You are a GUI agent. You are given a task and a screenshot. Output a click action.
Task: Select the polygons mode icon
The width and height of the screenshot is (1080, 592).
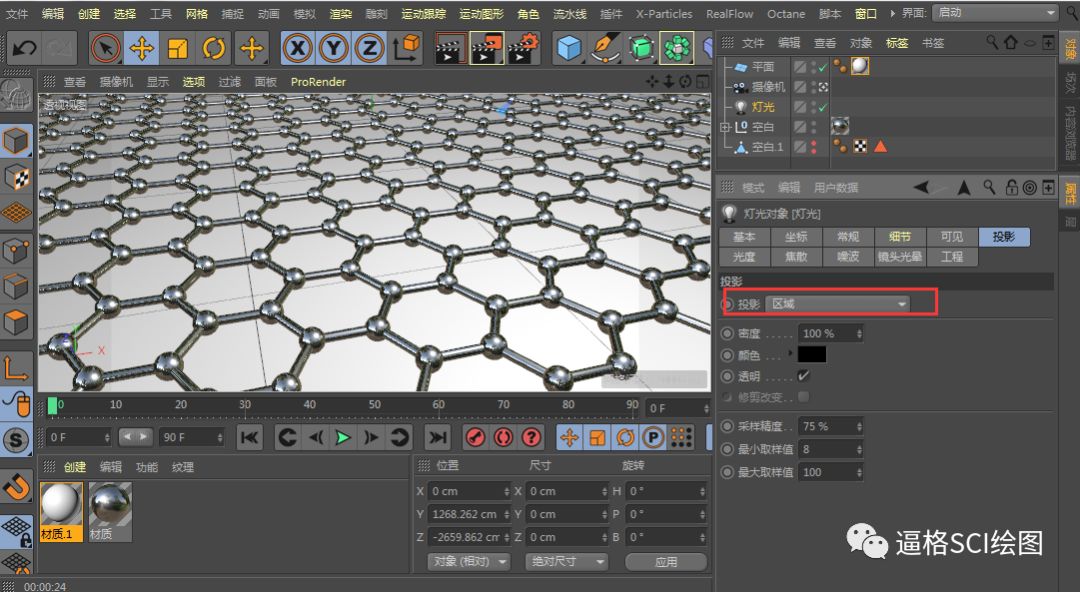click(16, 321)
